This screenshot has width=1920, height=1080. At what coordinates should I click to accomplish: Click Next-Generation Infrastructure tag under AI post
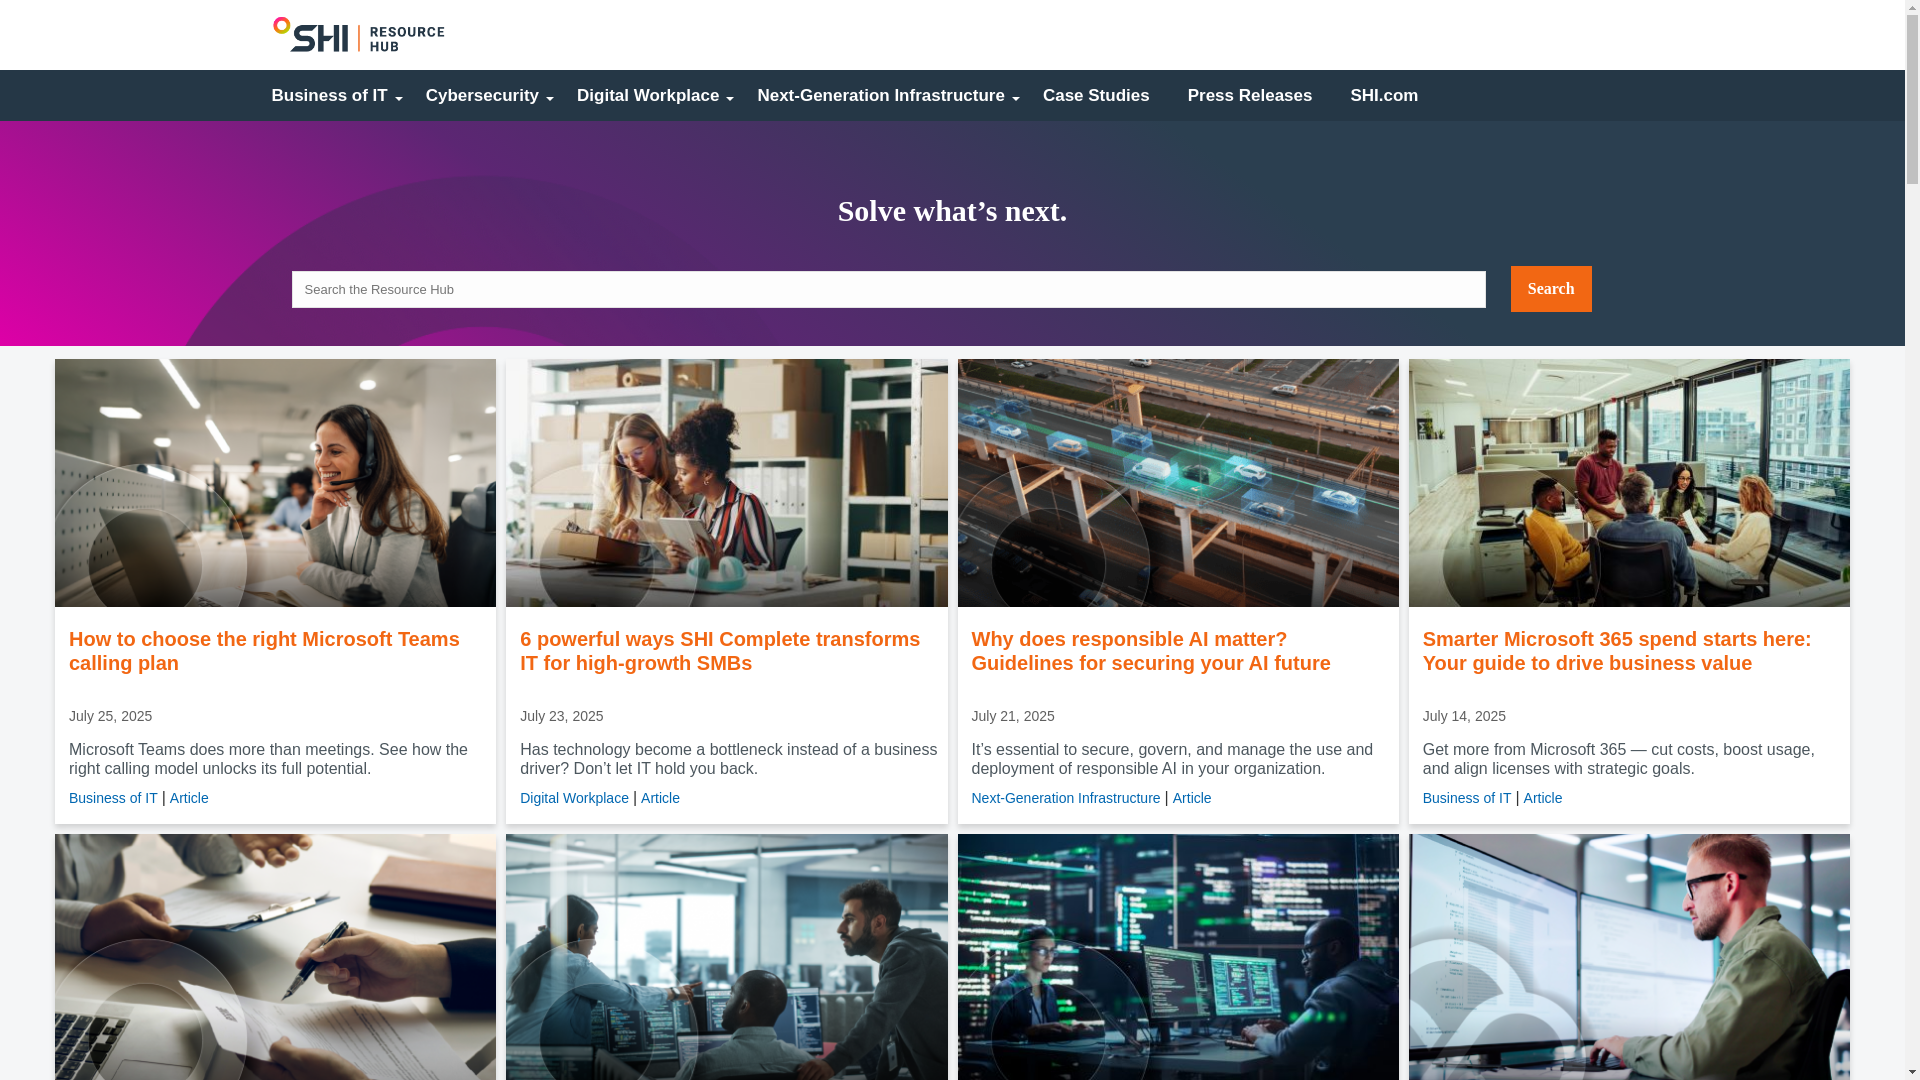click(1066, 798)
